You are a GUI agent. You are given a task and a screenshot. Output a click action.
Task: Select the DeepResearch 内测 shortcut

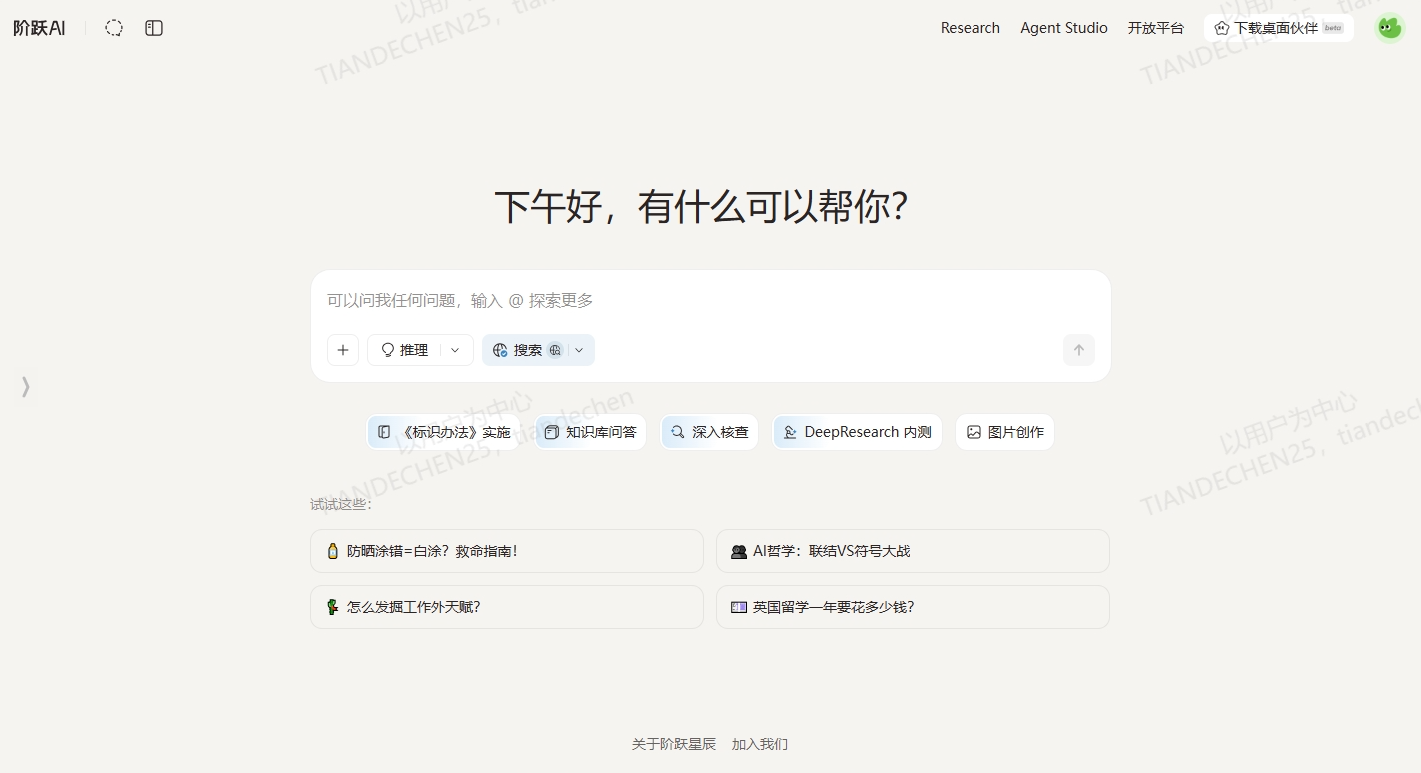[857, 432]
